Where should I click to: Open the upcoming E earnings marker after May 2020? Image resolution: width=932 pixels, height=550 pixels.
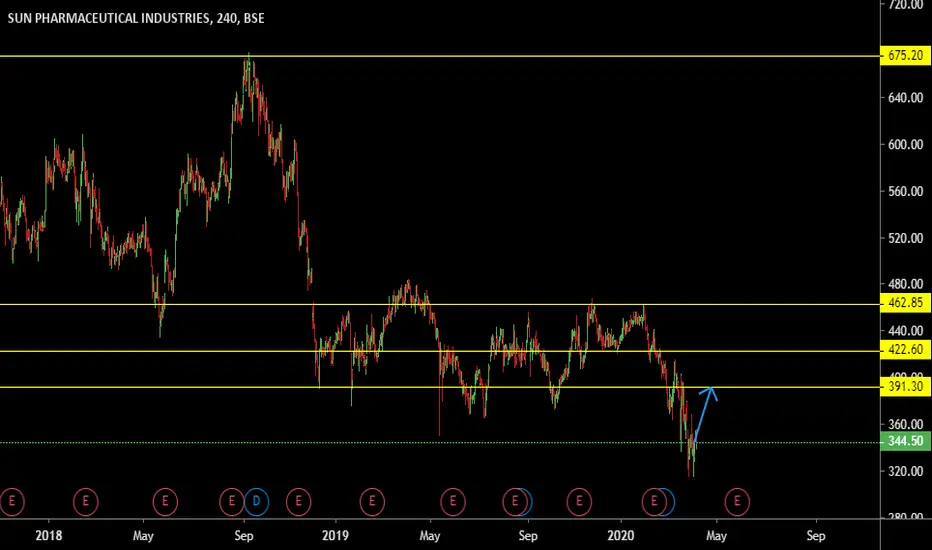pos(737,502)
